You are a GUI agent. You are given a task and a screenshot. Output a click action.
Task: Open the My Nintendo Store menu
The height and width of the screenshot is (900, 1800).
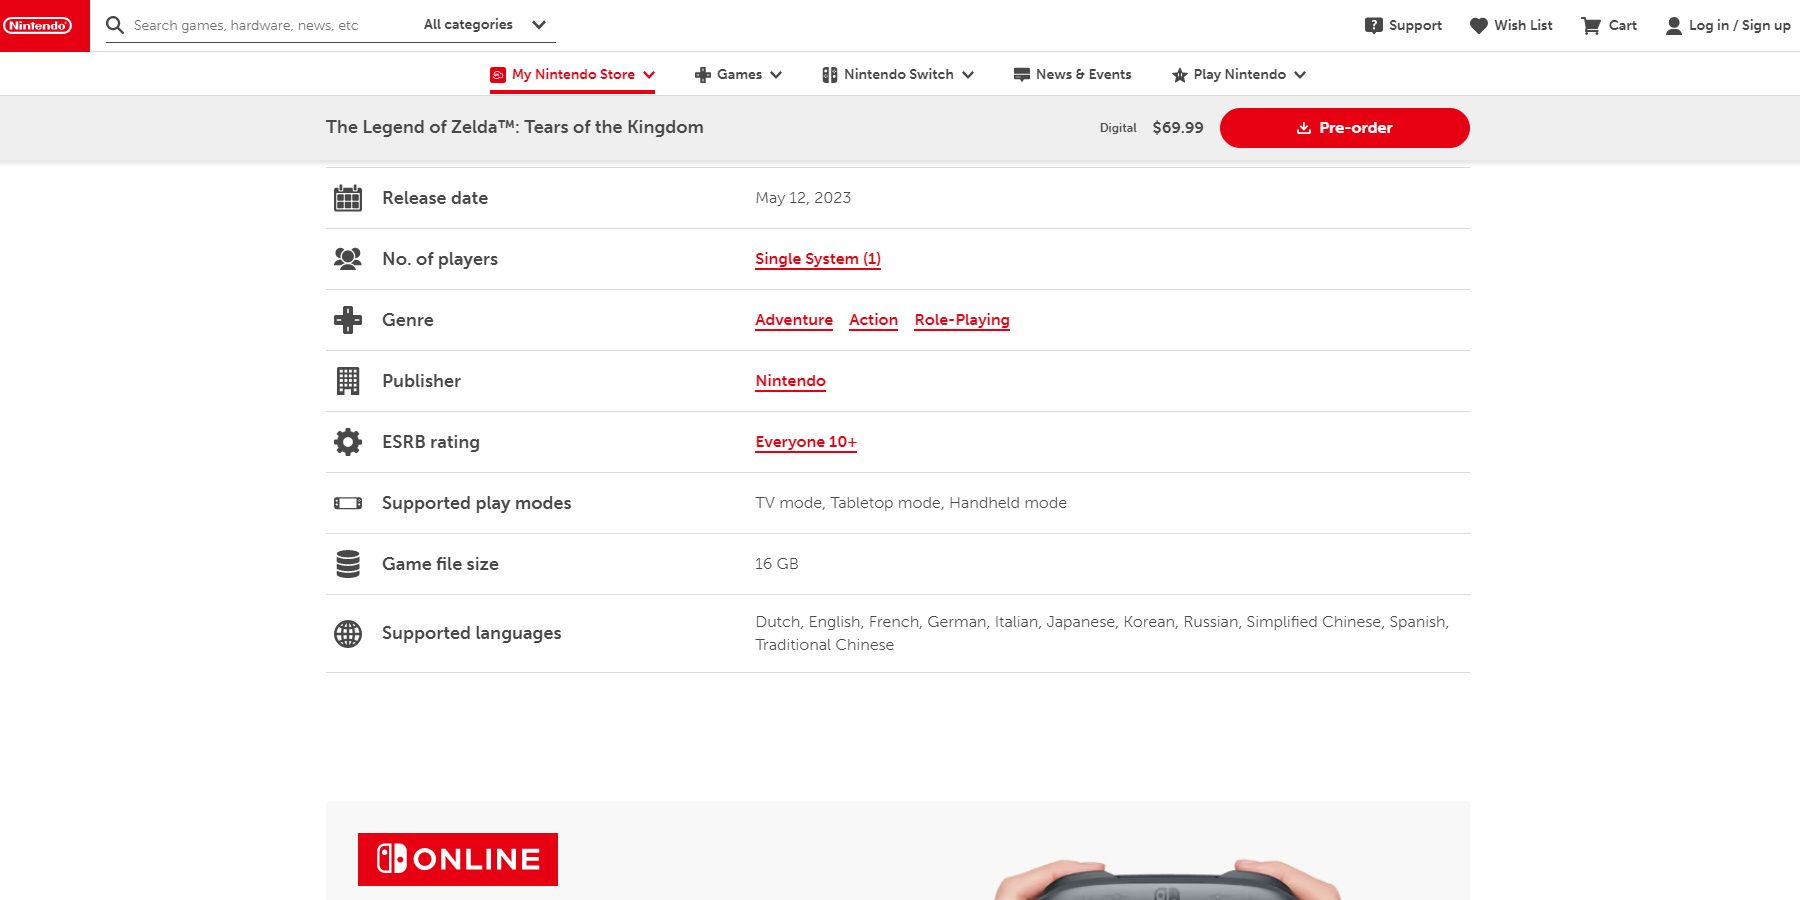pyautogui.click(x=572, y=75)
